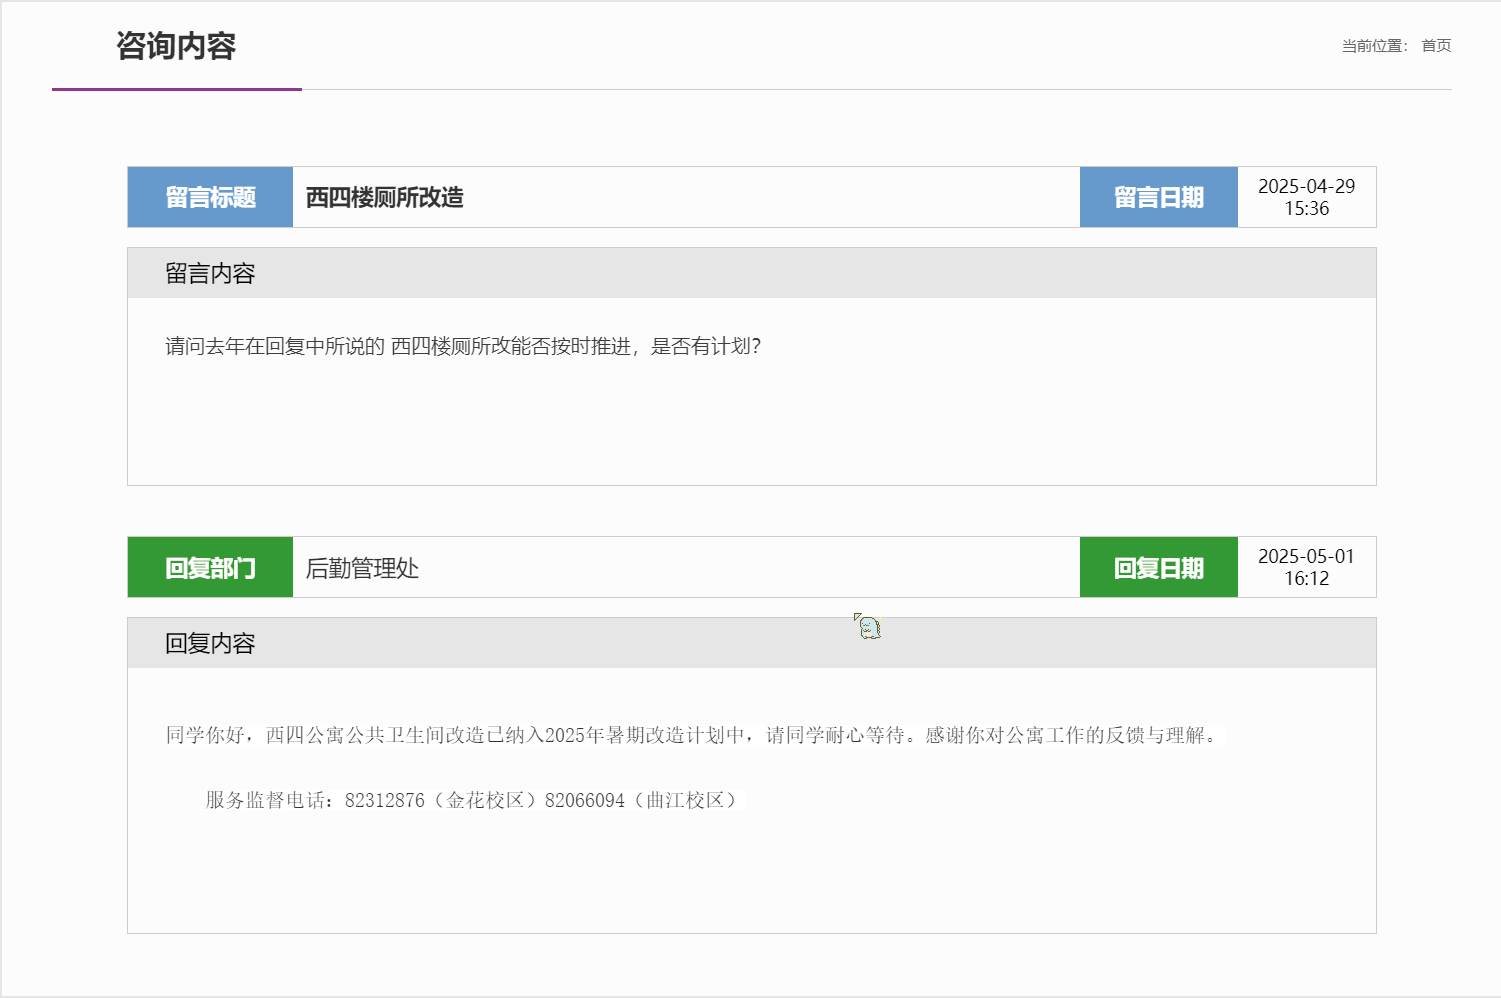Click the reply paragraph starting 同学你好

(694, 735)
